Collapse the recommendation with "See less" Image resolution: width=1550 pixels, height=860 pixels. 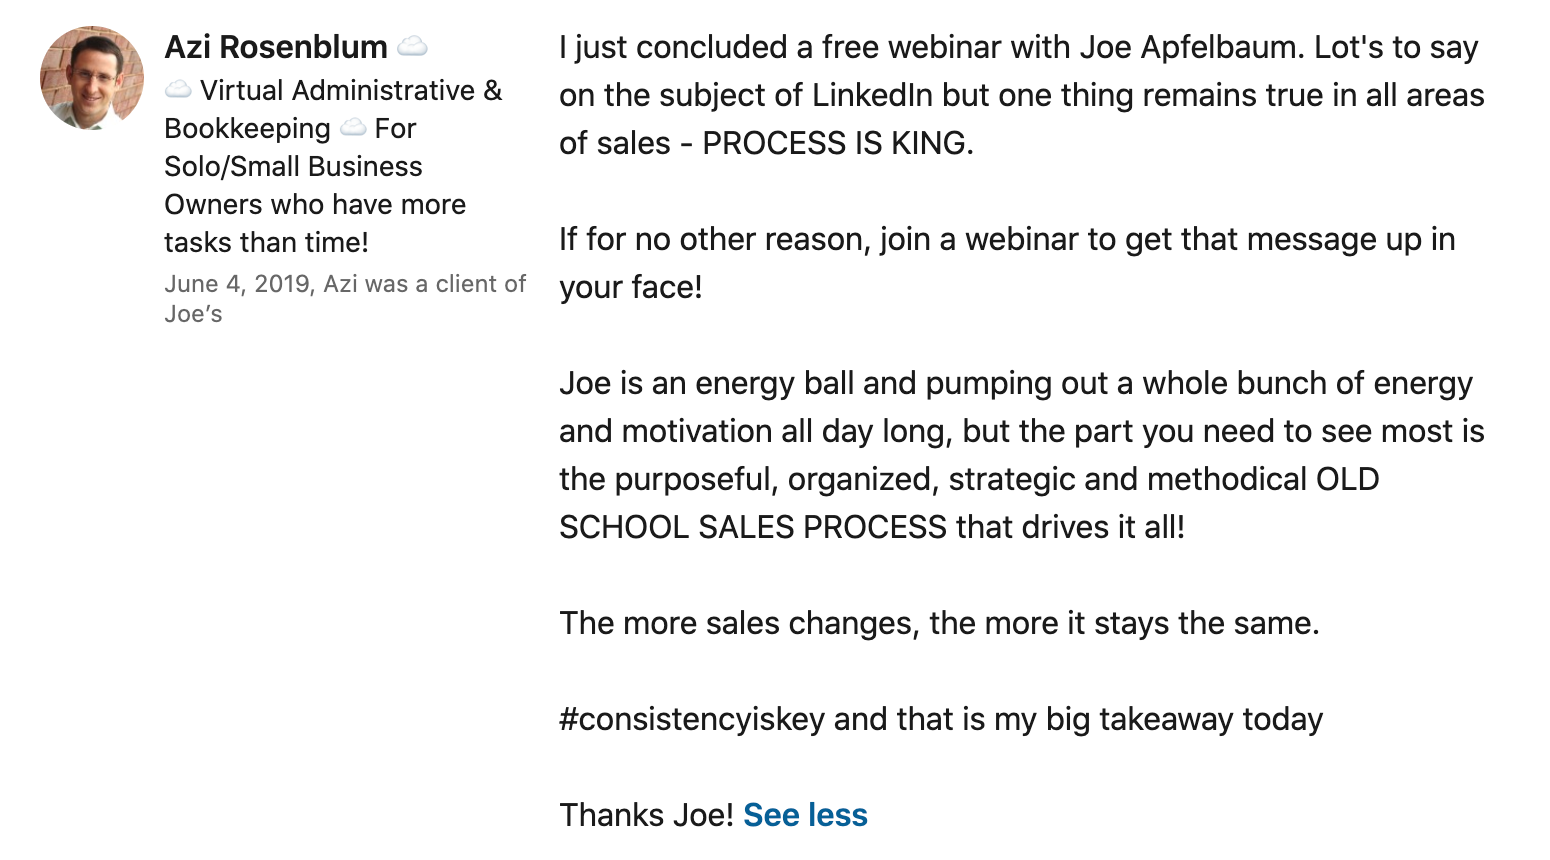pyautogui.click(x=805, y=815)
